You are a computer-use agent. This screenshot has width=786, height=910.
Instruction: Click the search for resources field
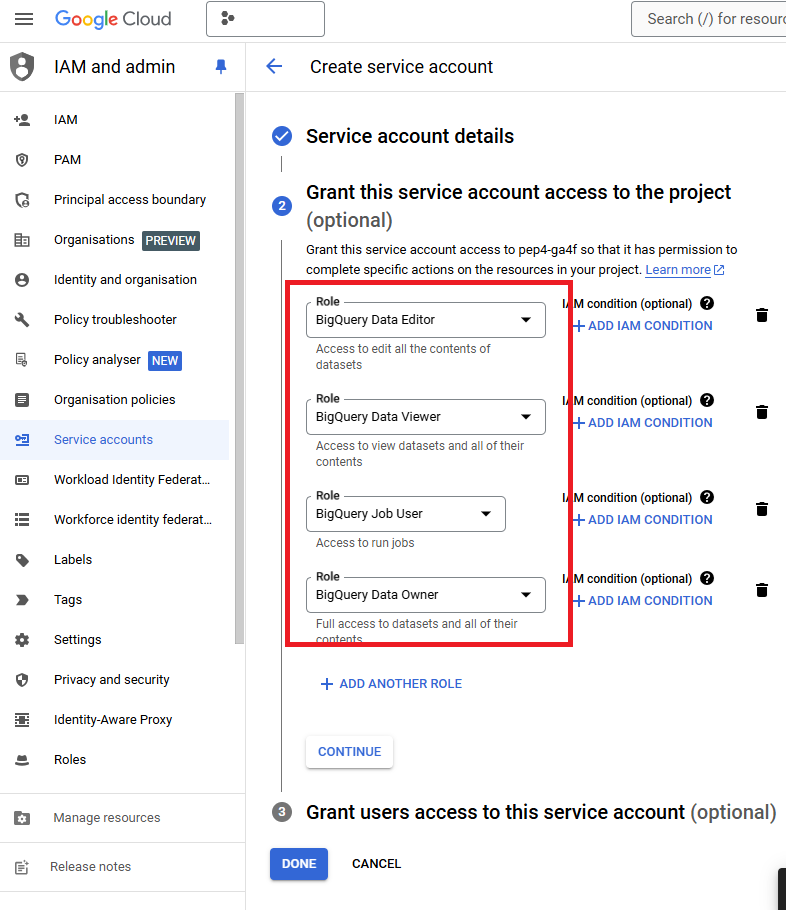(x=712, y=19)
